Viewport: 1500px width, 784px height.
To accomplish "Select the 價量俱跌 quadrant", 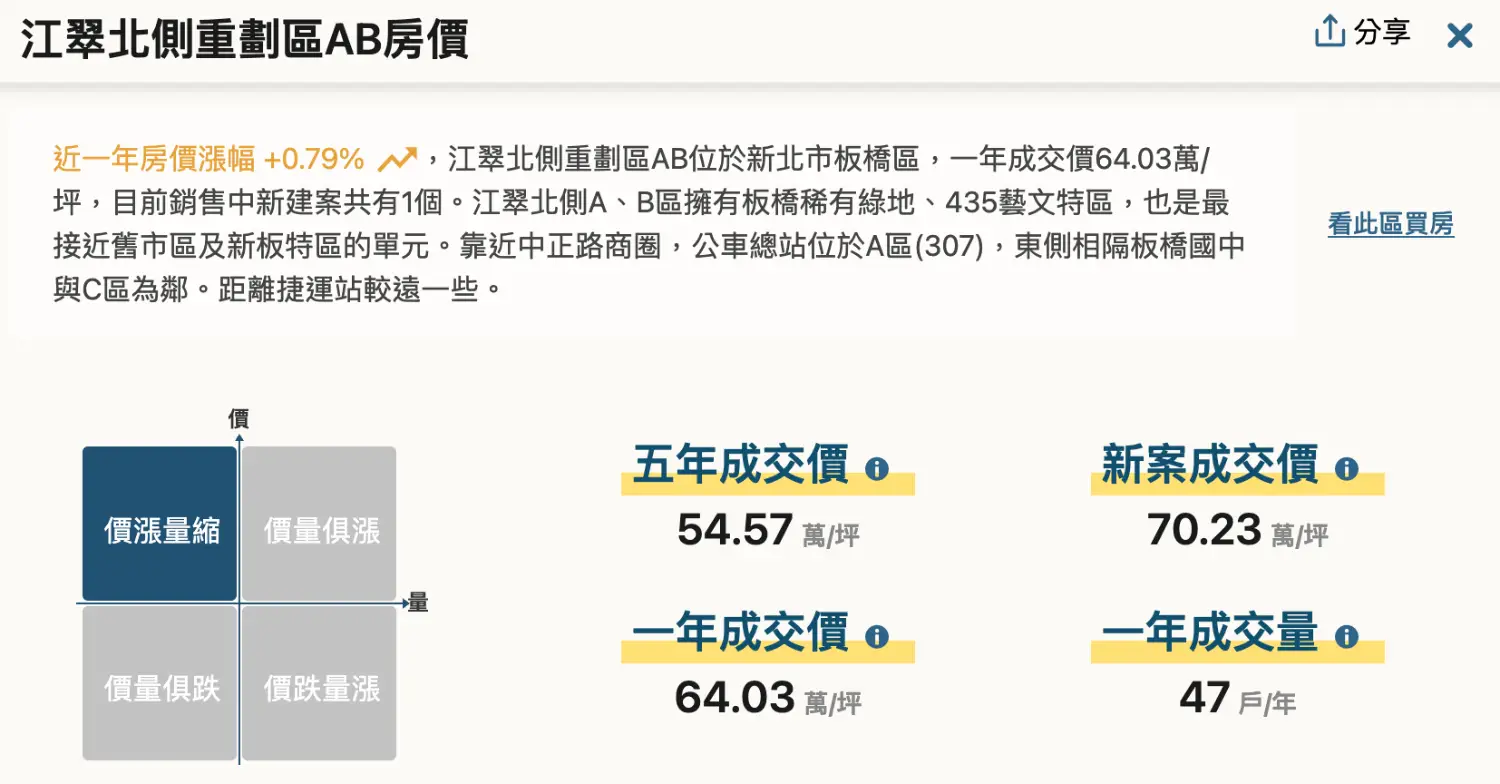I will tap(160, 684).
